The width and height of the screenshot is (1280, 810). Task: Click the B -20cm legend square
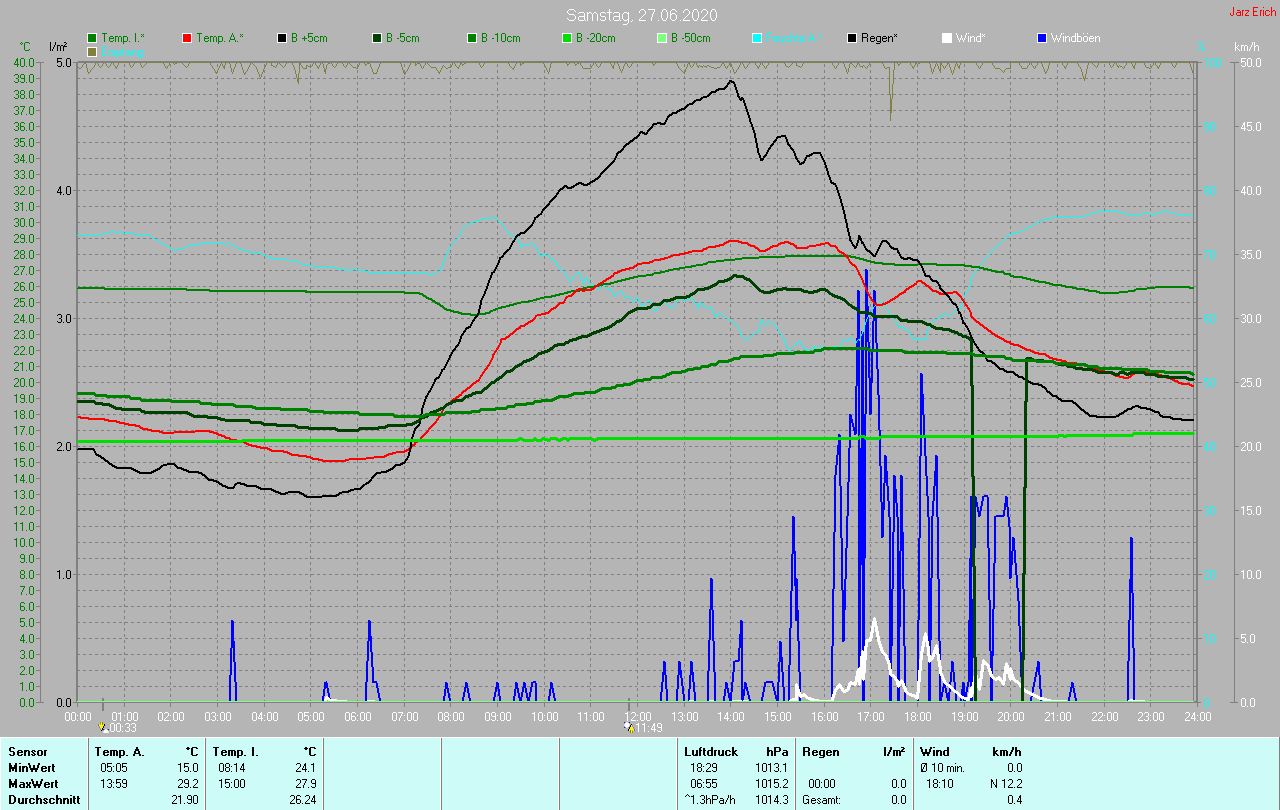pos(567,38)
